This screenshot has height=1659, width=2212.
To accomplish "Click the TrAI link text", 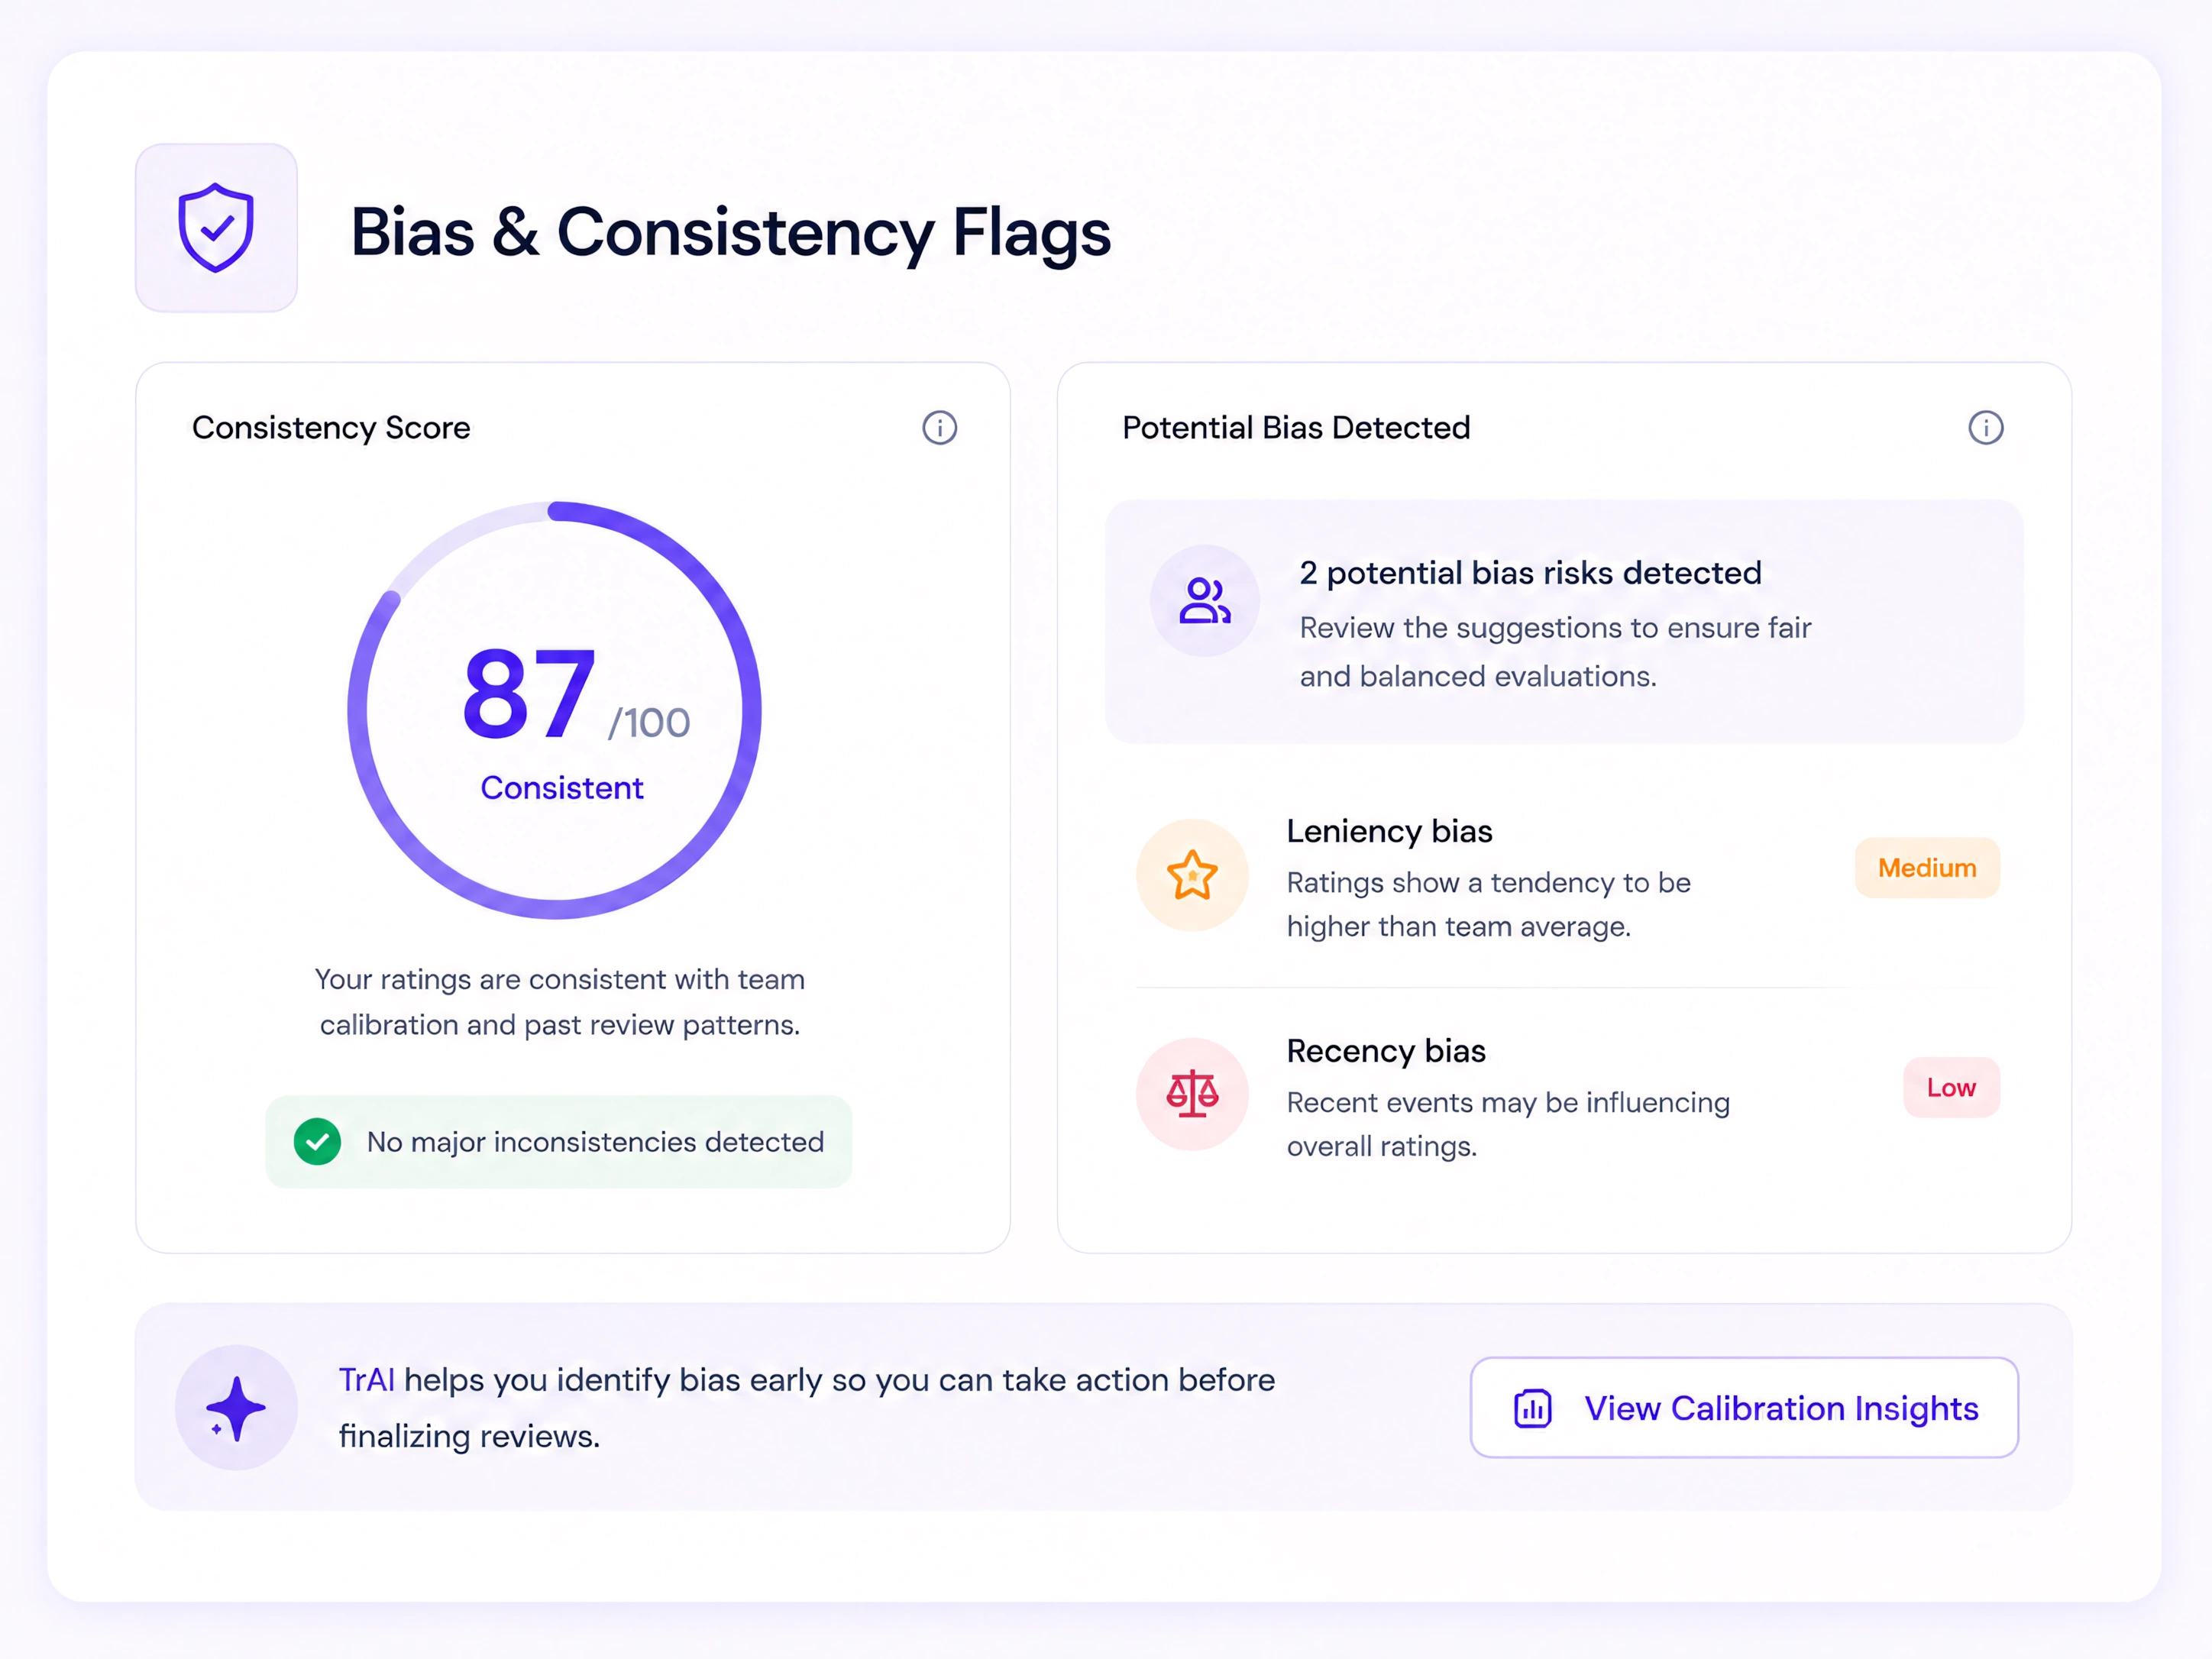I will point(366,1380).
